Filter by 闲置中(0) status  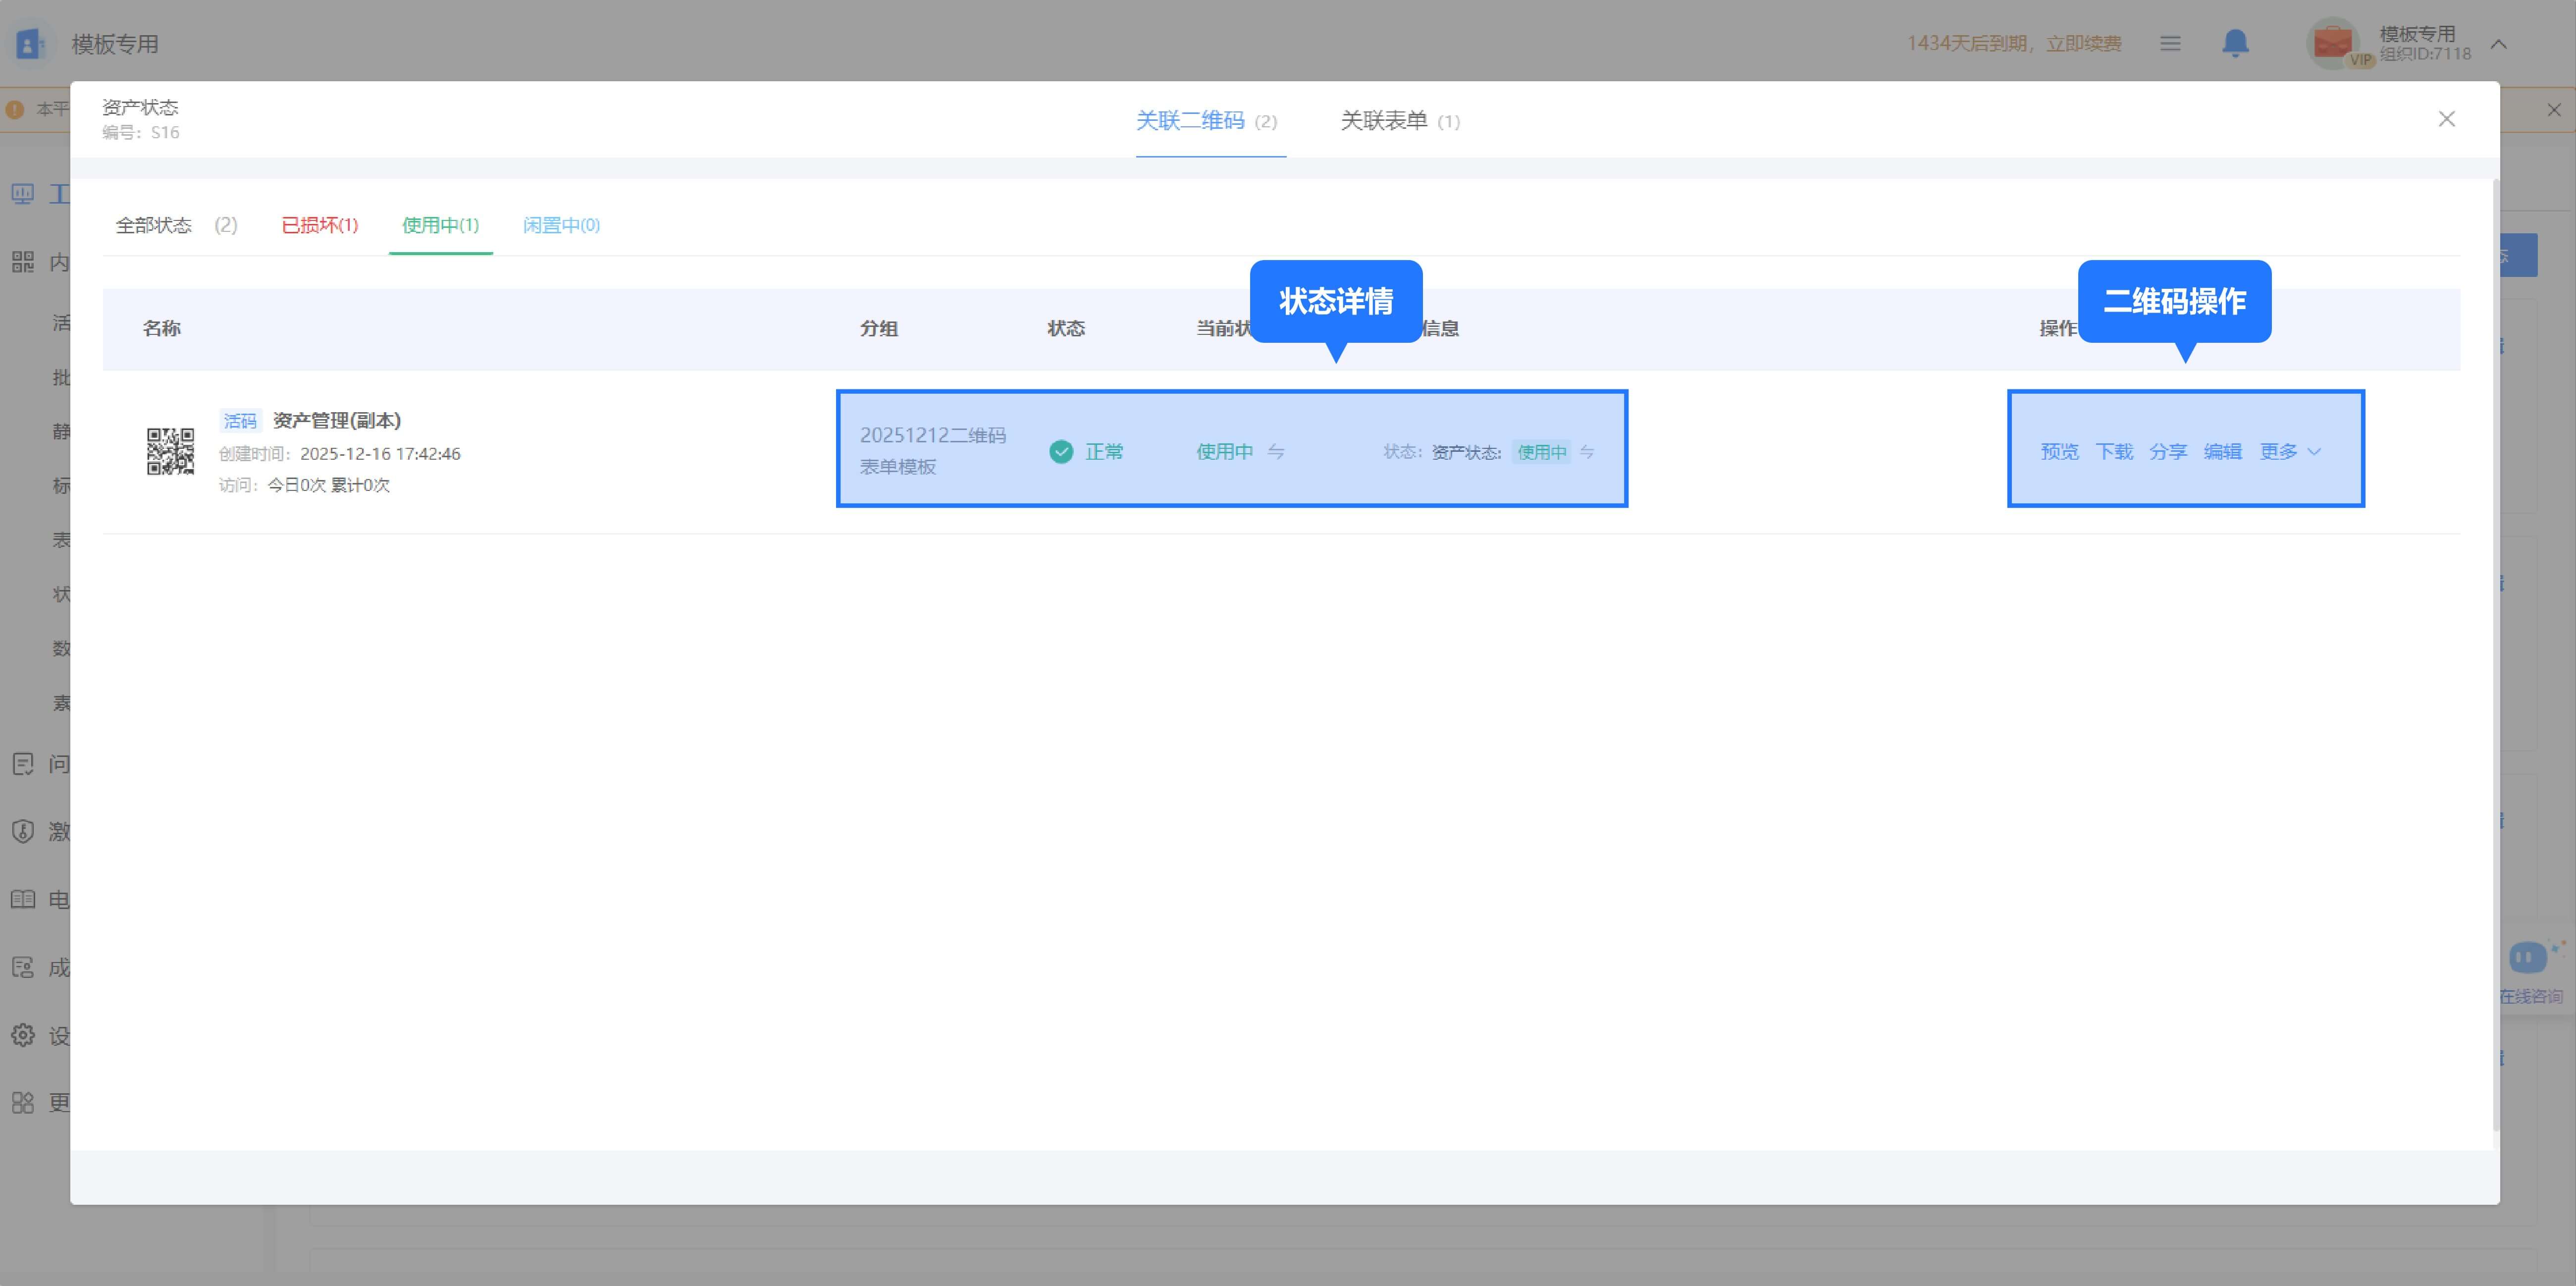pos(561,225)
